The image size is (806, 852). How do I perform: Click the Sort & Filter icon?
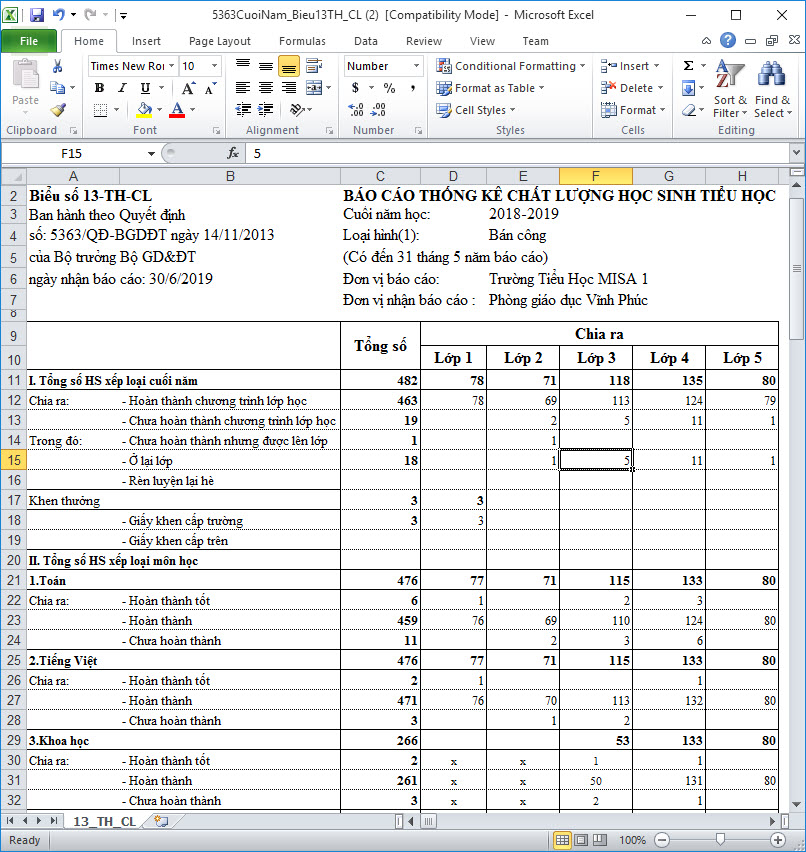730,90
